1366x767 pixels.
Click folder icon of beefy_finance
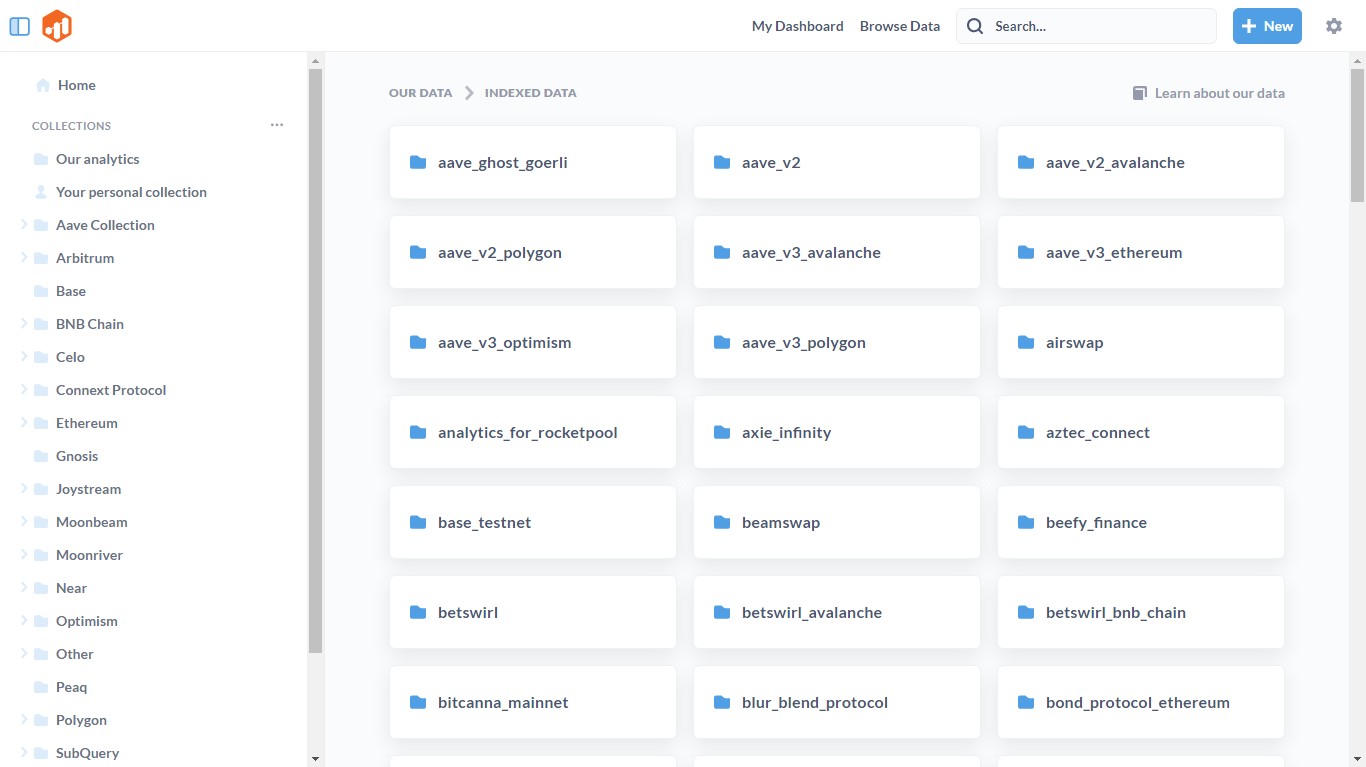[1026, 522]
